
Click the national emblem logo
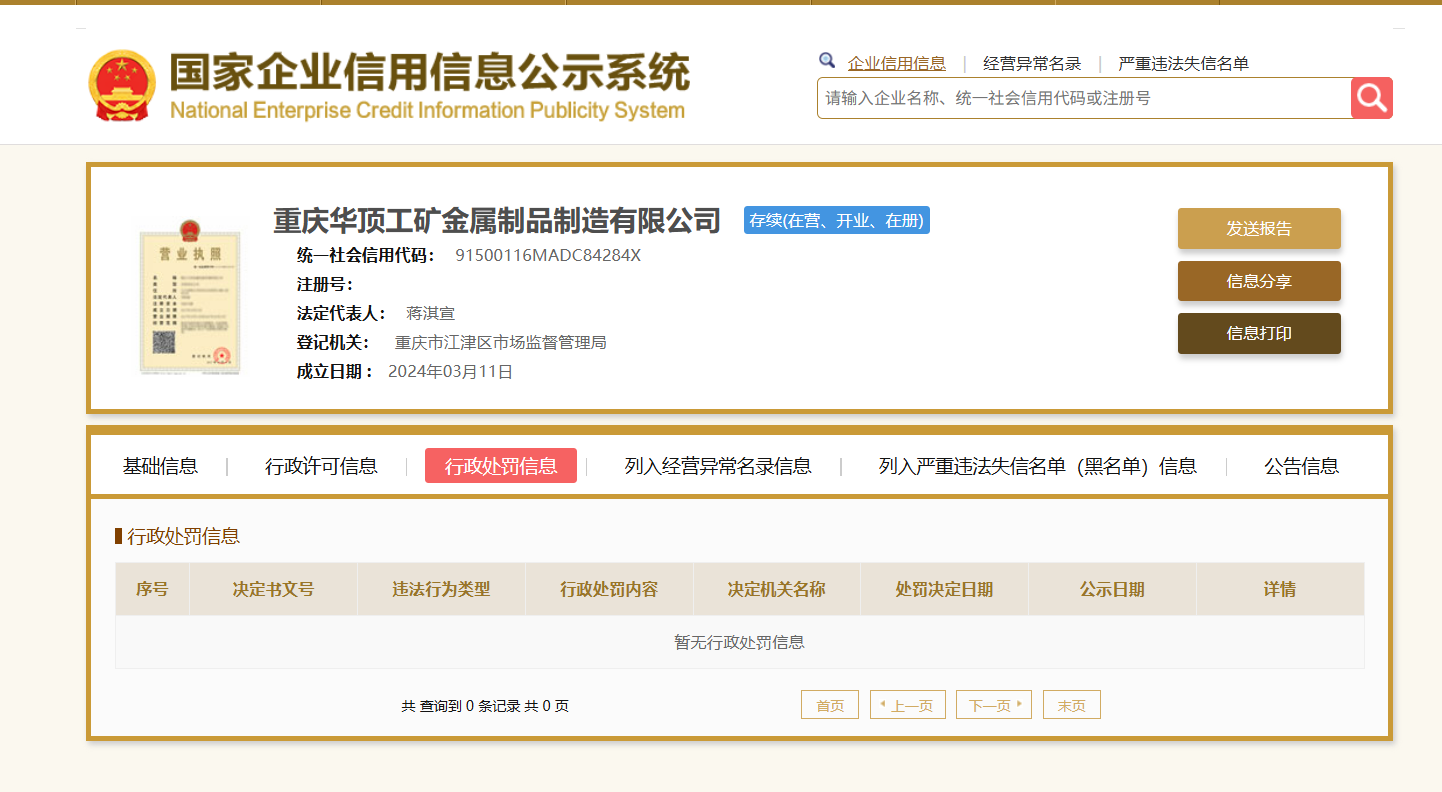122,86
